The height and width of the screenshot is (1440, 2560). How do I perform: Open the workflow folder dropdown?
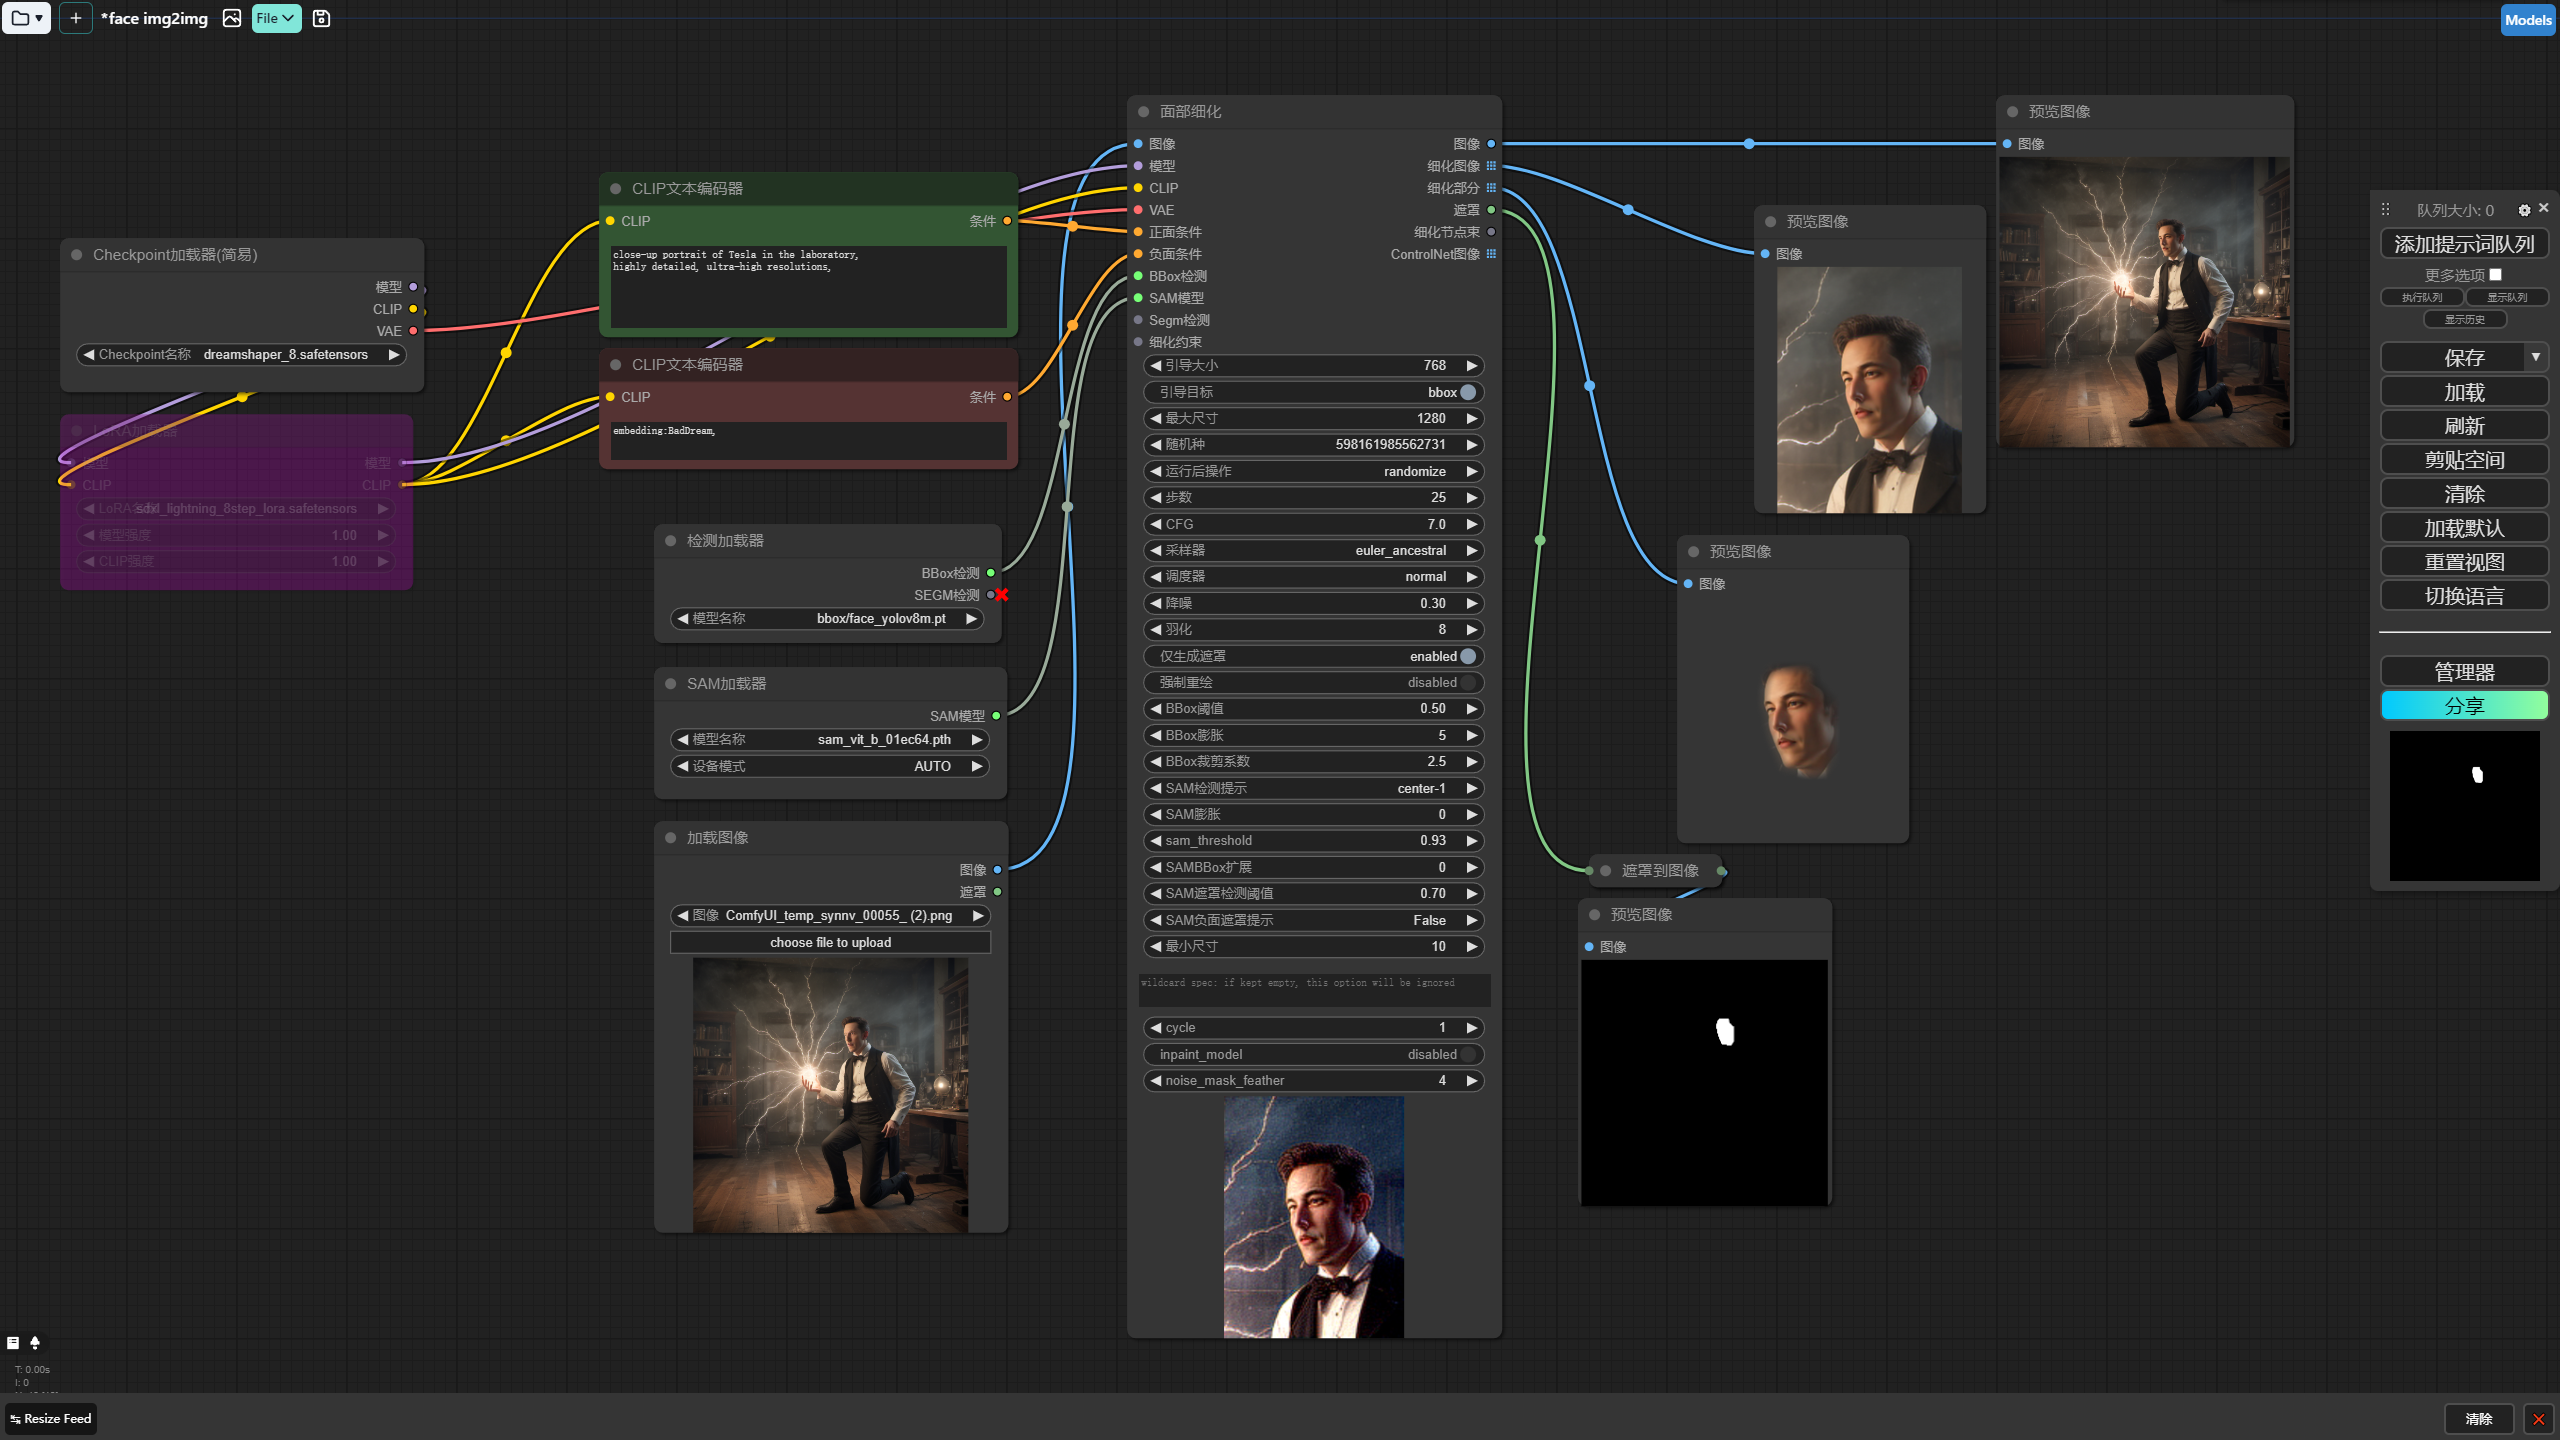[26, 18]
